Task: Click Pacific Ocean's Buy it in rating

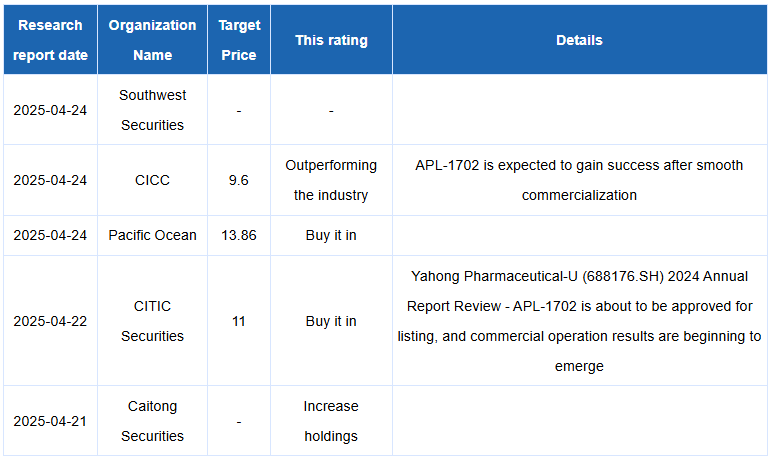Action: (331, 235)
